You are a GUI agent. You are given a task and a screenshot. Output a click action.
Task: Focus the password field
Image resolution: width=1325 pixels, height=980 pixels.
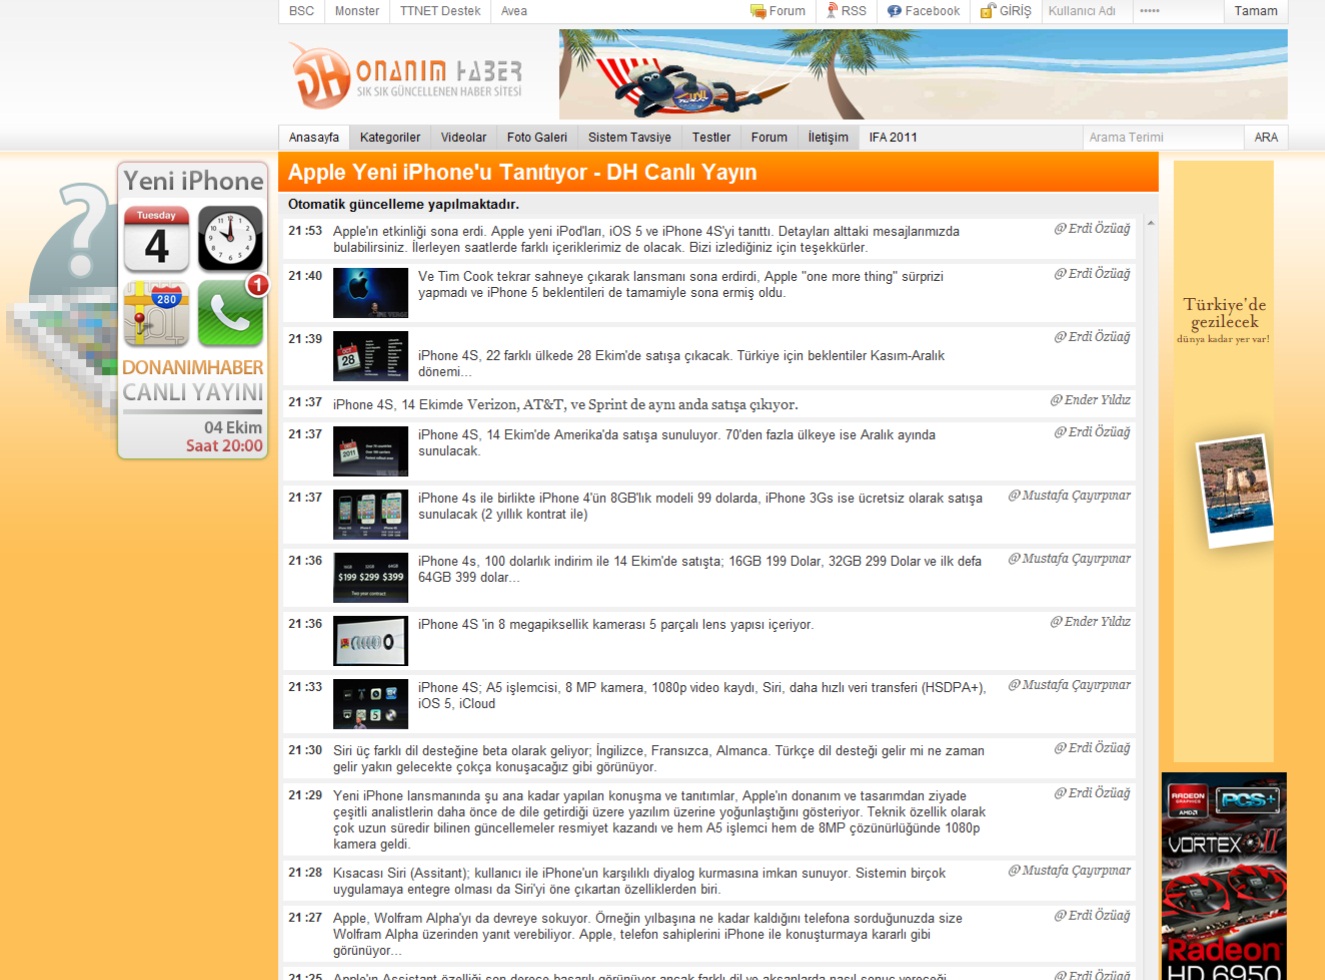1178,11
